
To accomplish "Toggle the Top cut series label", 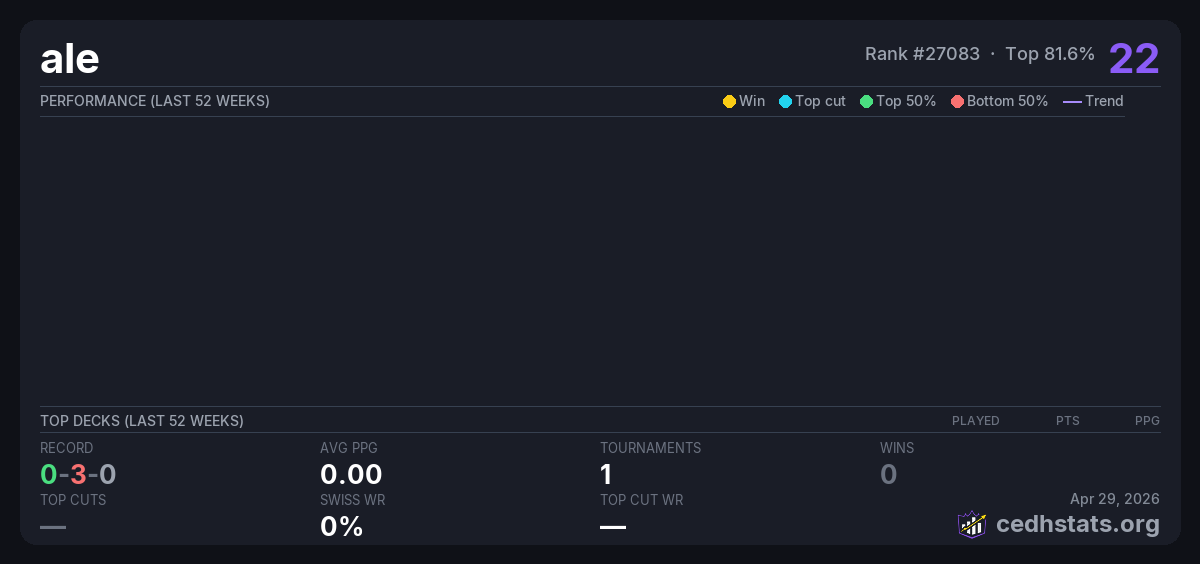I will click(x=820, y=101).
